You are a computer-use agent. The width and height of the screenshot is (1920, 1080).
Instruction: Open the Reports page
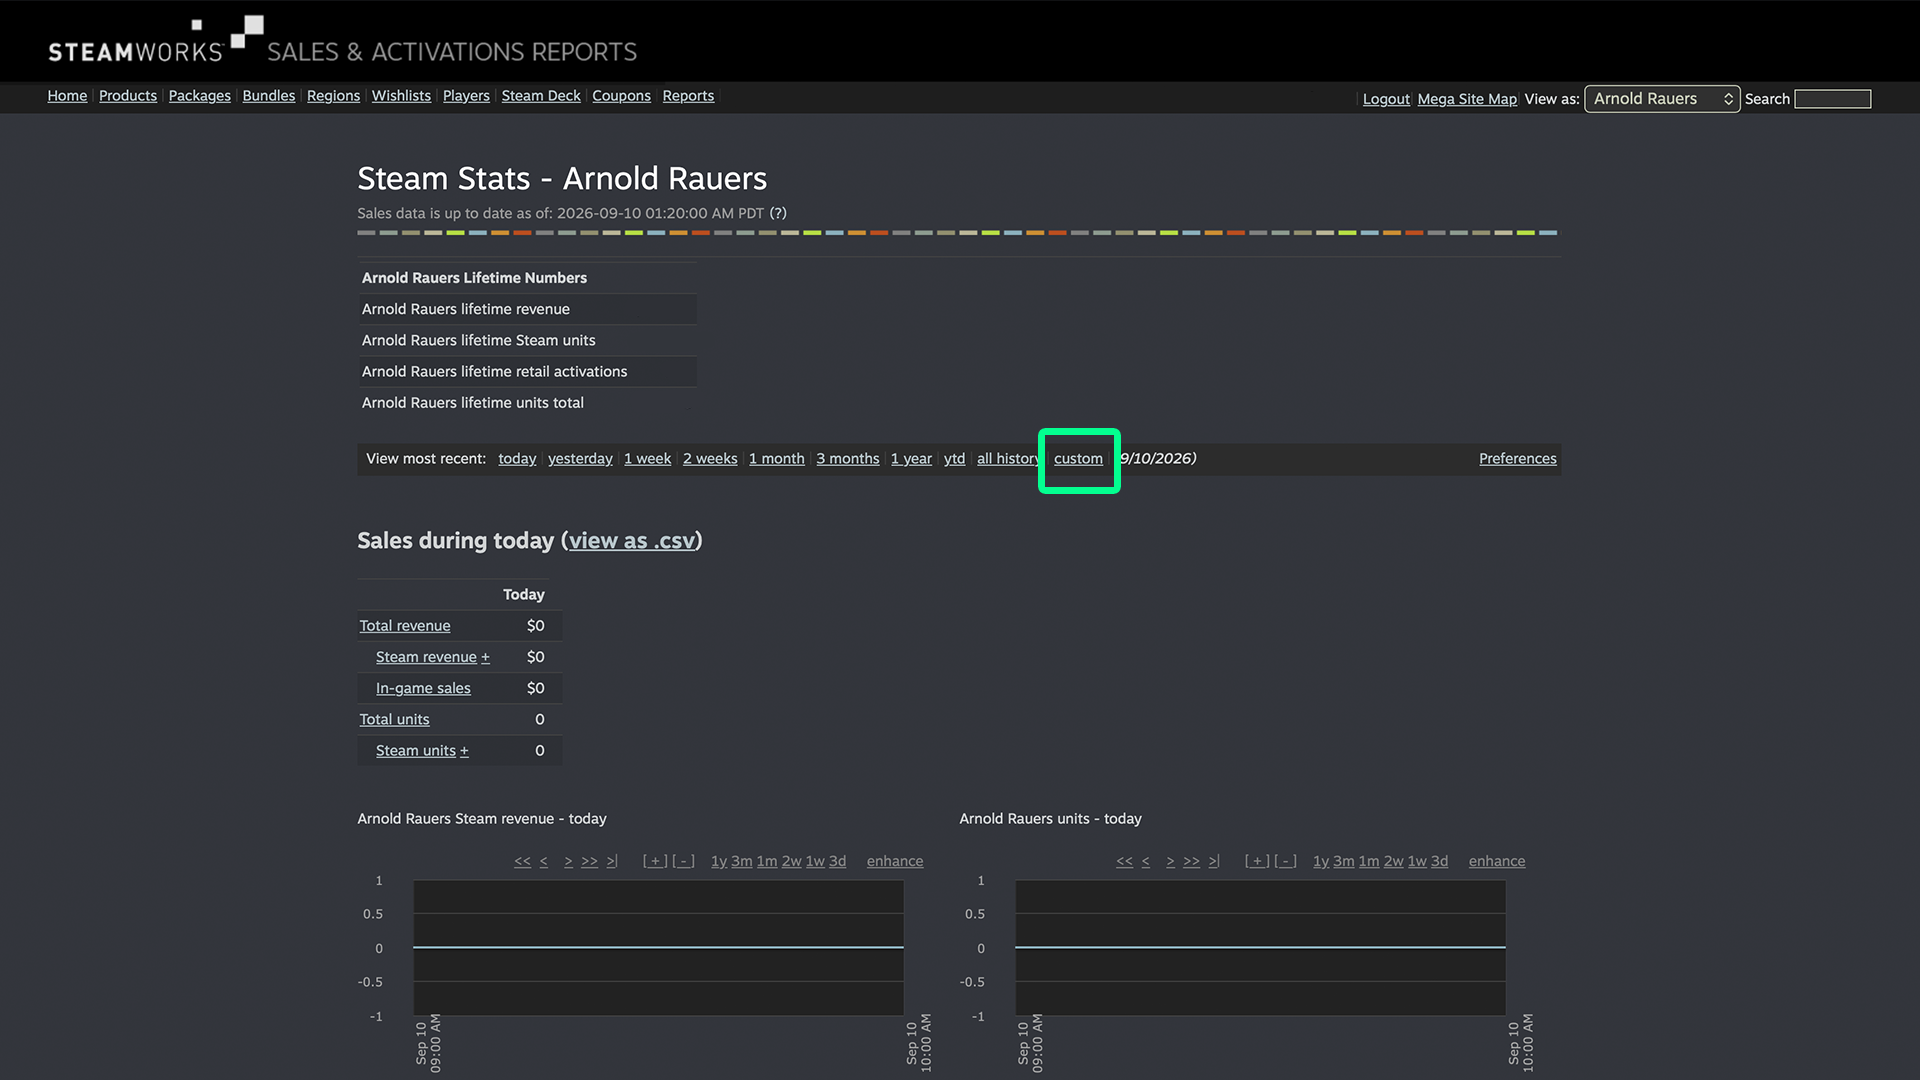[688, 96]
